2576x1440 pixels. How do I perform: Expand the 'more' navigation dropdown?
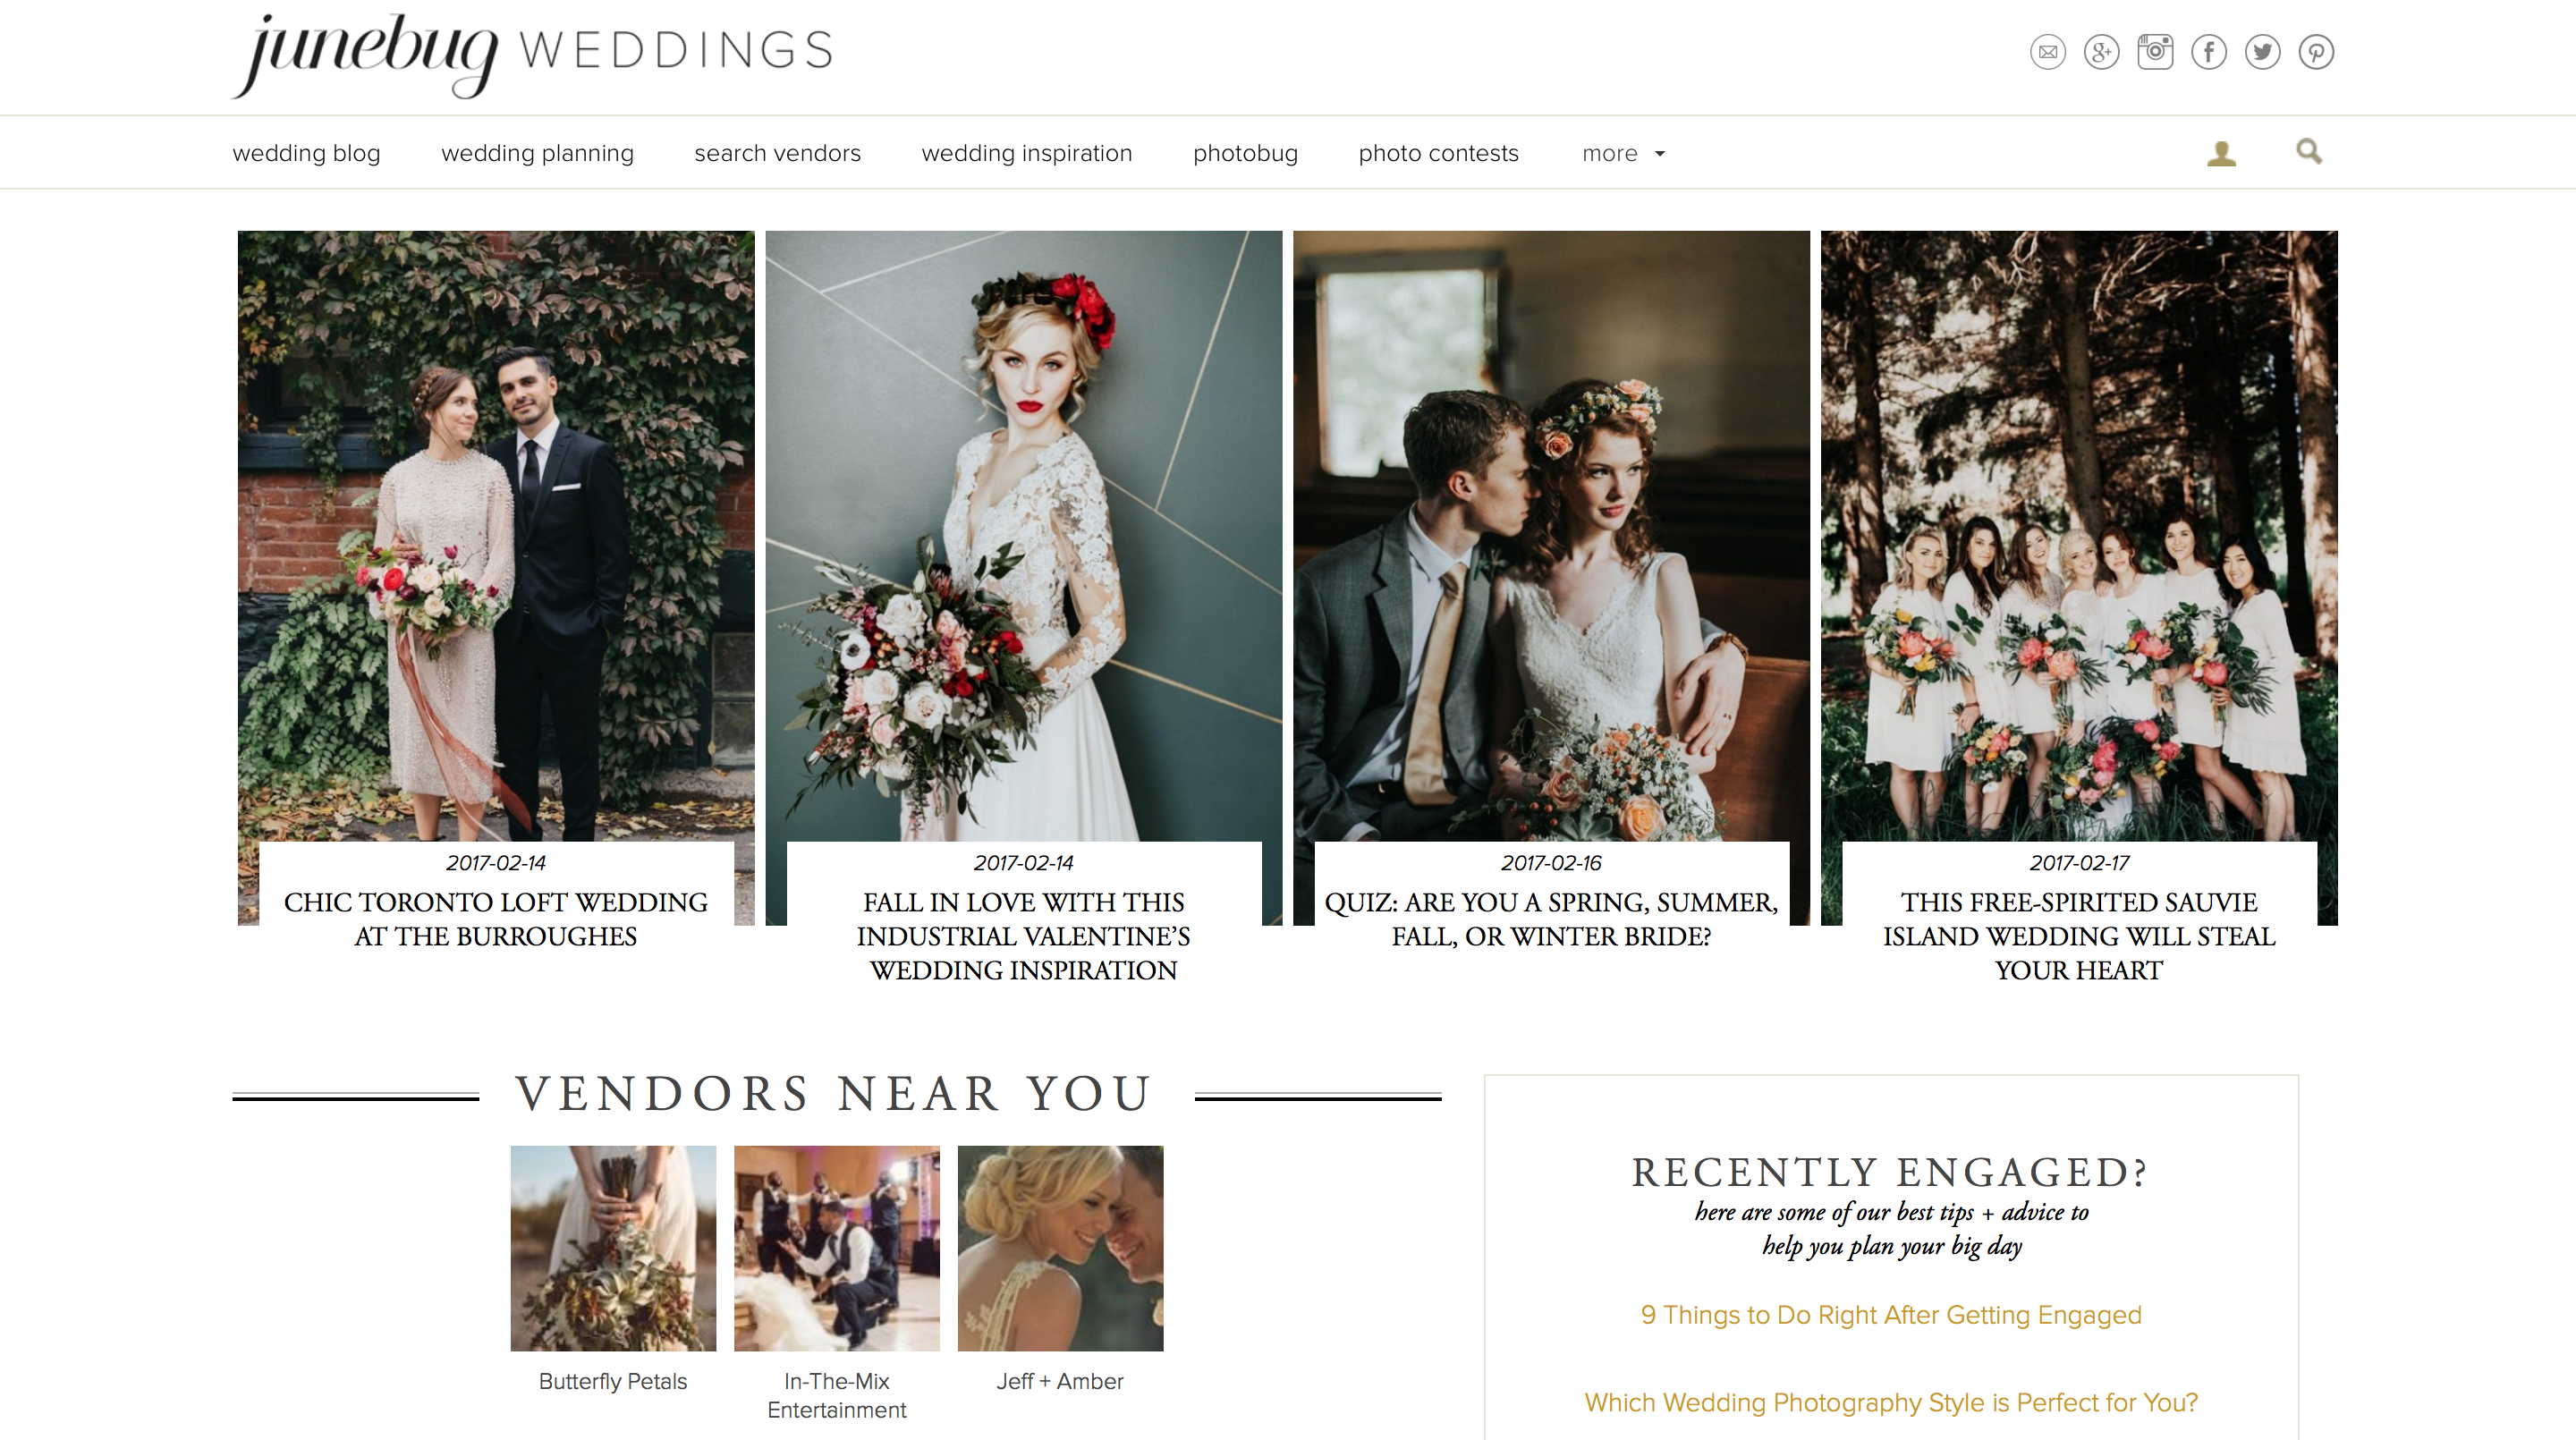(1623, 154)
